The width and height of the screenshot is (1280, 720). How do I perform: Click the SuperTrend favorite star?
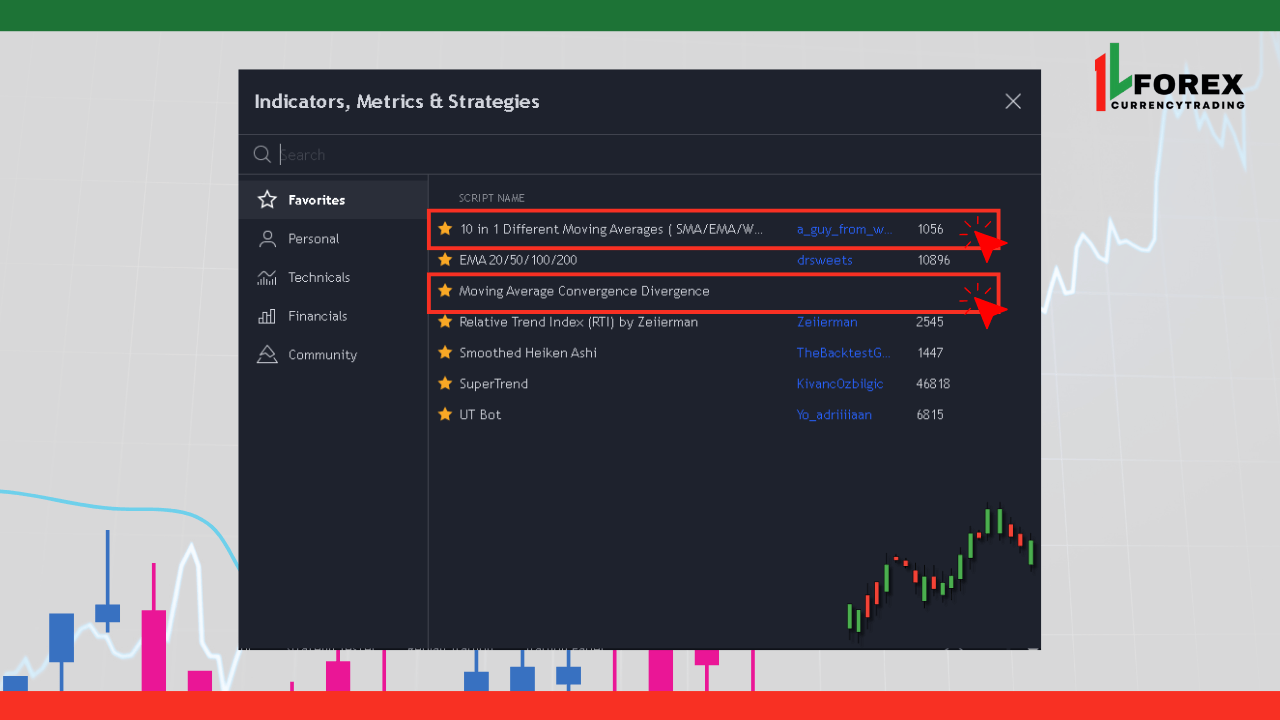pyautogui.click(x=445, y=384)
